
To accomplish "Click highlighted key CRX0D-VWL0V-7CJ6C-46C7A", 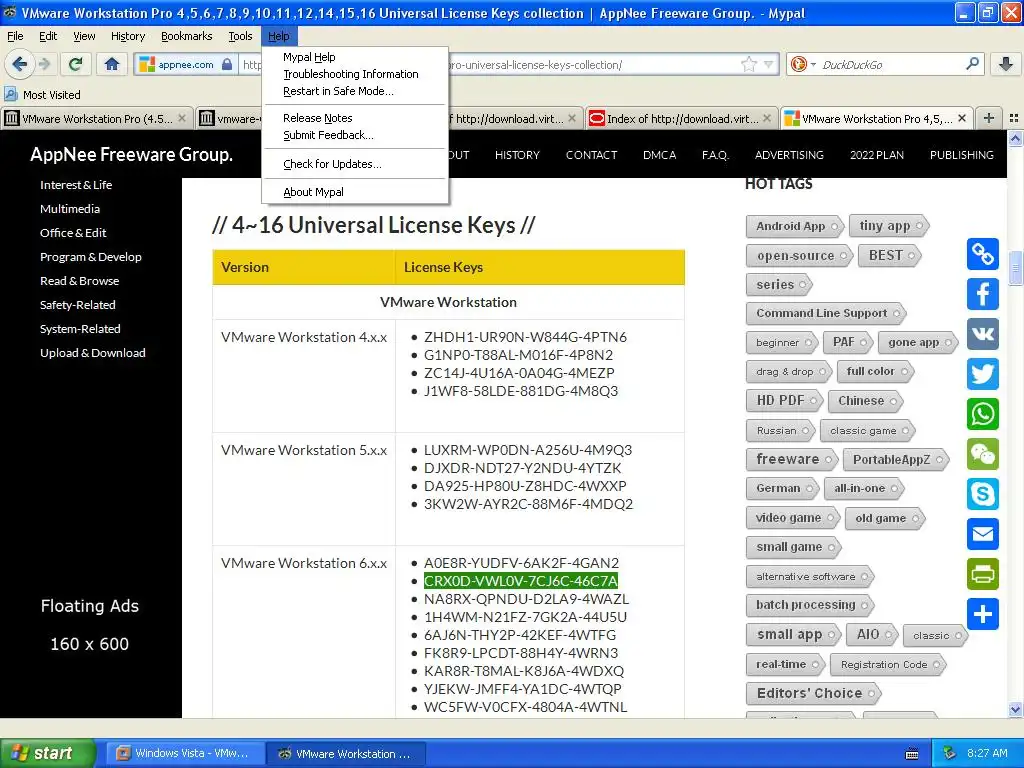I will pos(520,581).
